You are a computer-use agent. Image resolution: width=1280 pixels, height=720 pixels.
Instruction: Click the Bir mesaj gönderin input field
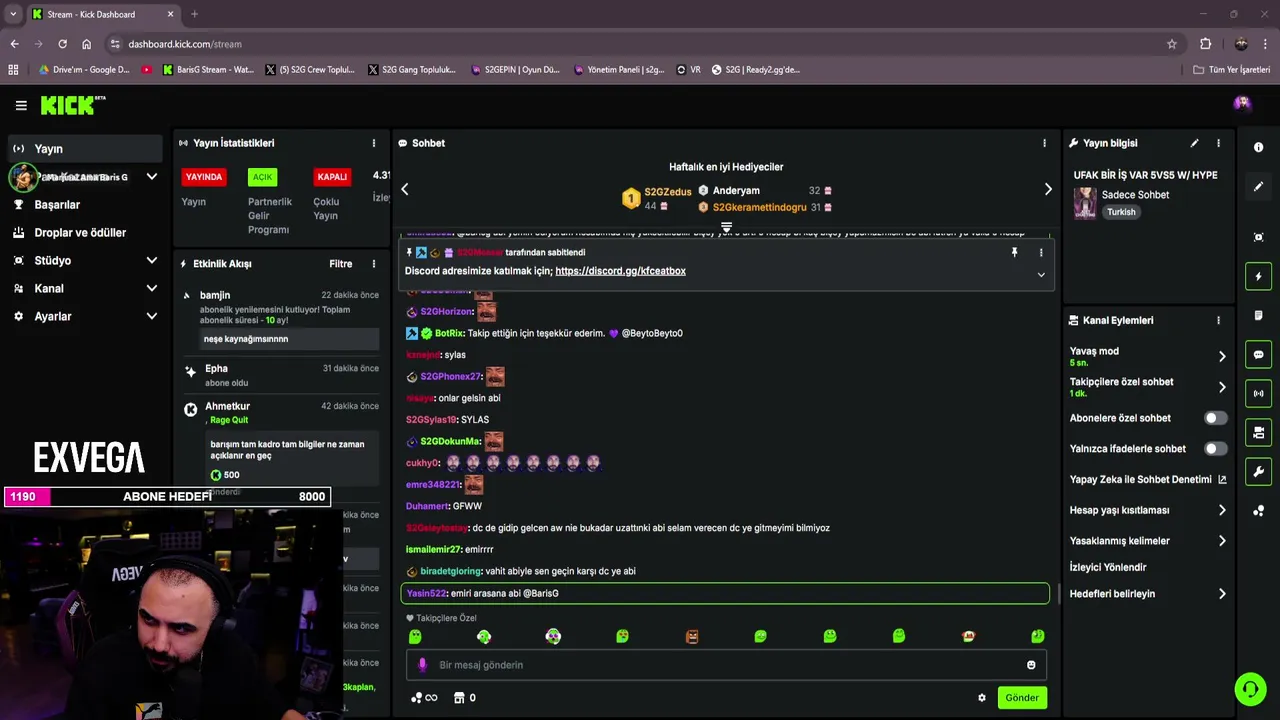pyautogui.click(x=725, y=665)
